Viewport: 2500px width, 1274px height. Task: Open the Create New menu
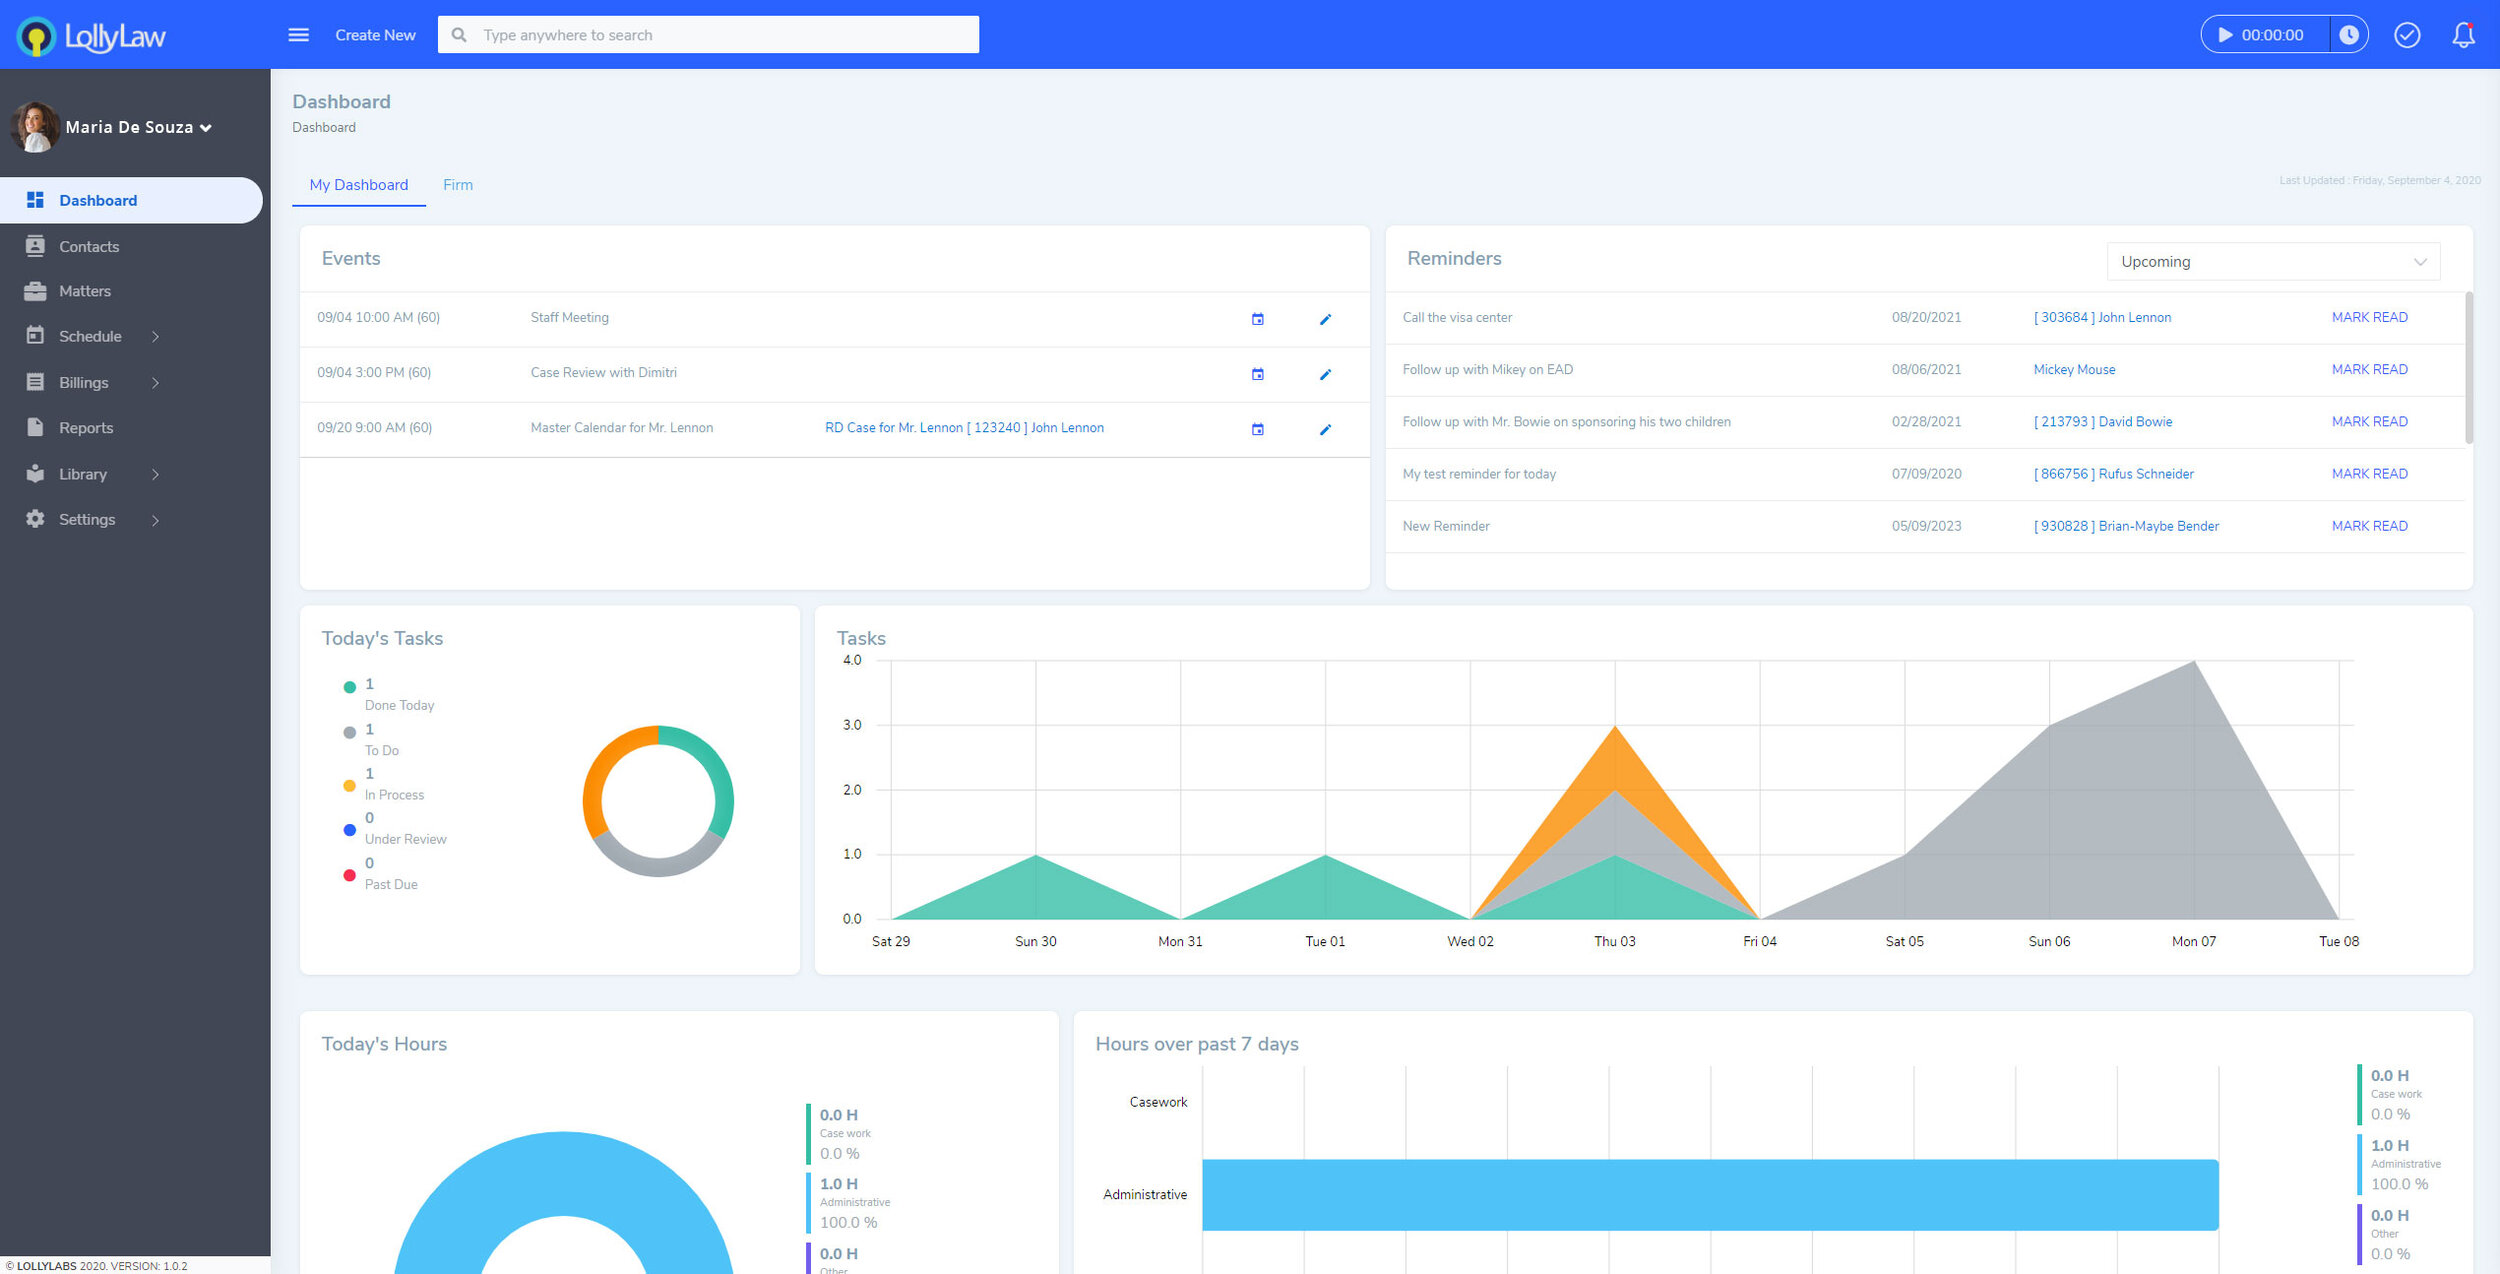[x=375, y=35]
